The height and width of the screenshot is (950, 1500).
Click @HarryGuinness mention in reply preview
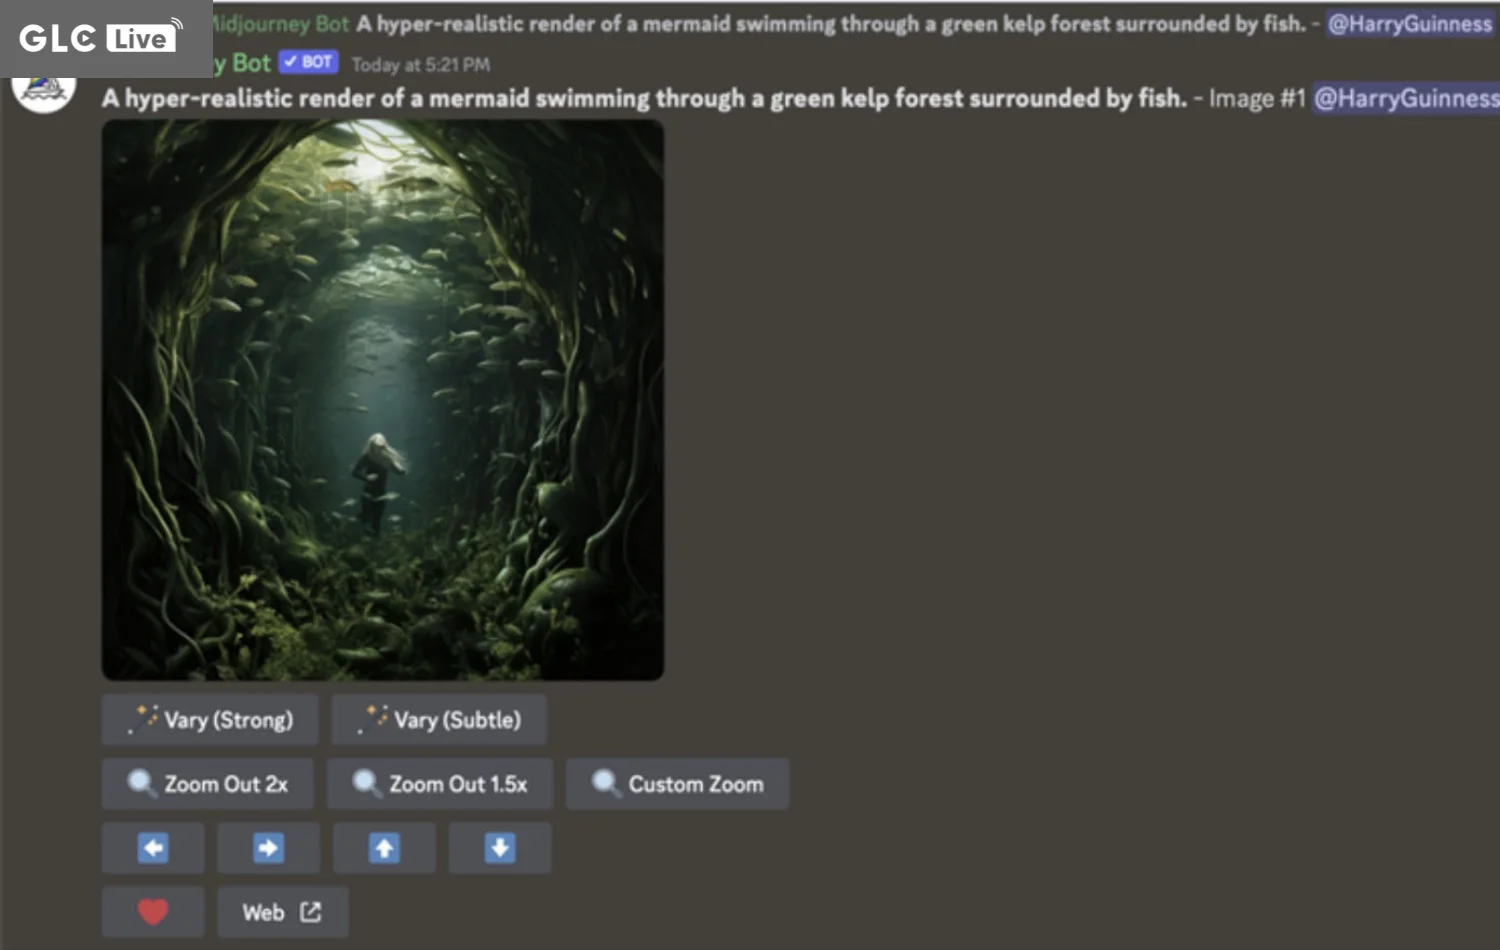[x=1410, y=23]
